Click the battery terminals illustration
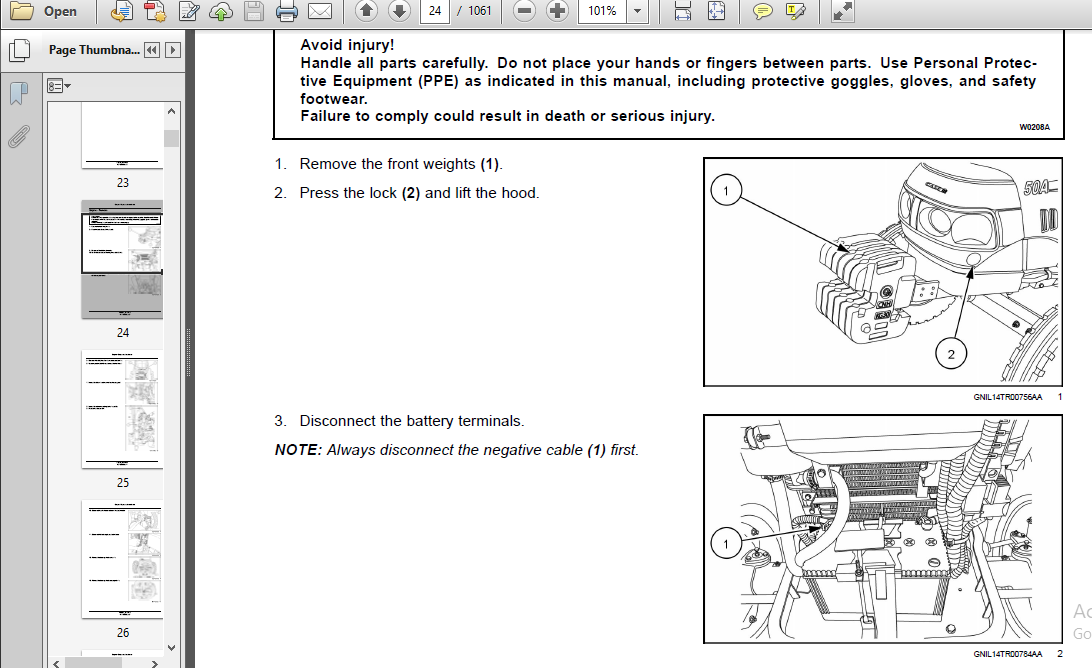 click(x=883, y=529)
